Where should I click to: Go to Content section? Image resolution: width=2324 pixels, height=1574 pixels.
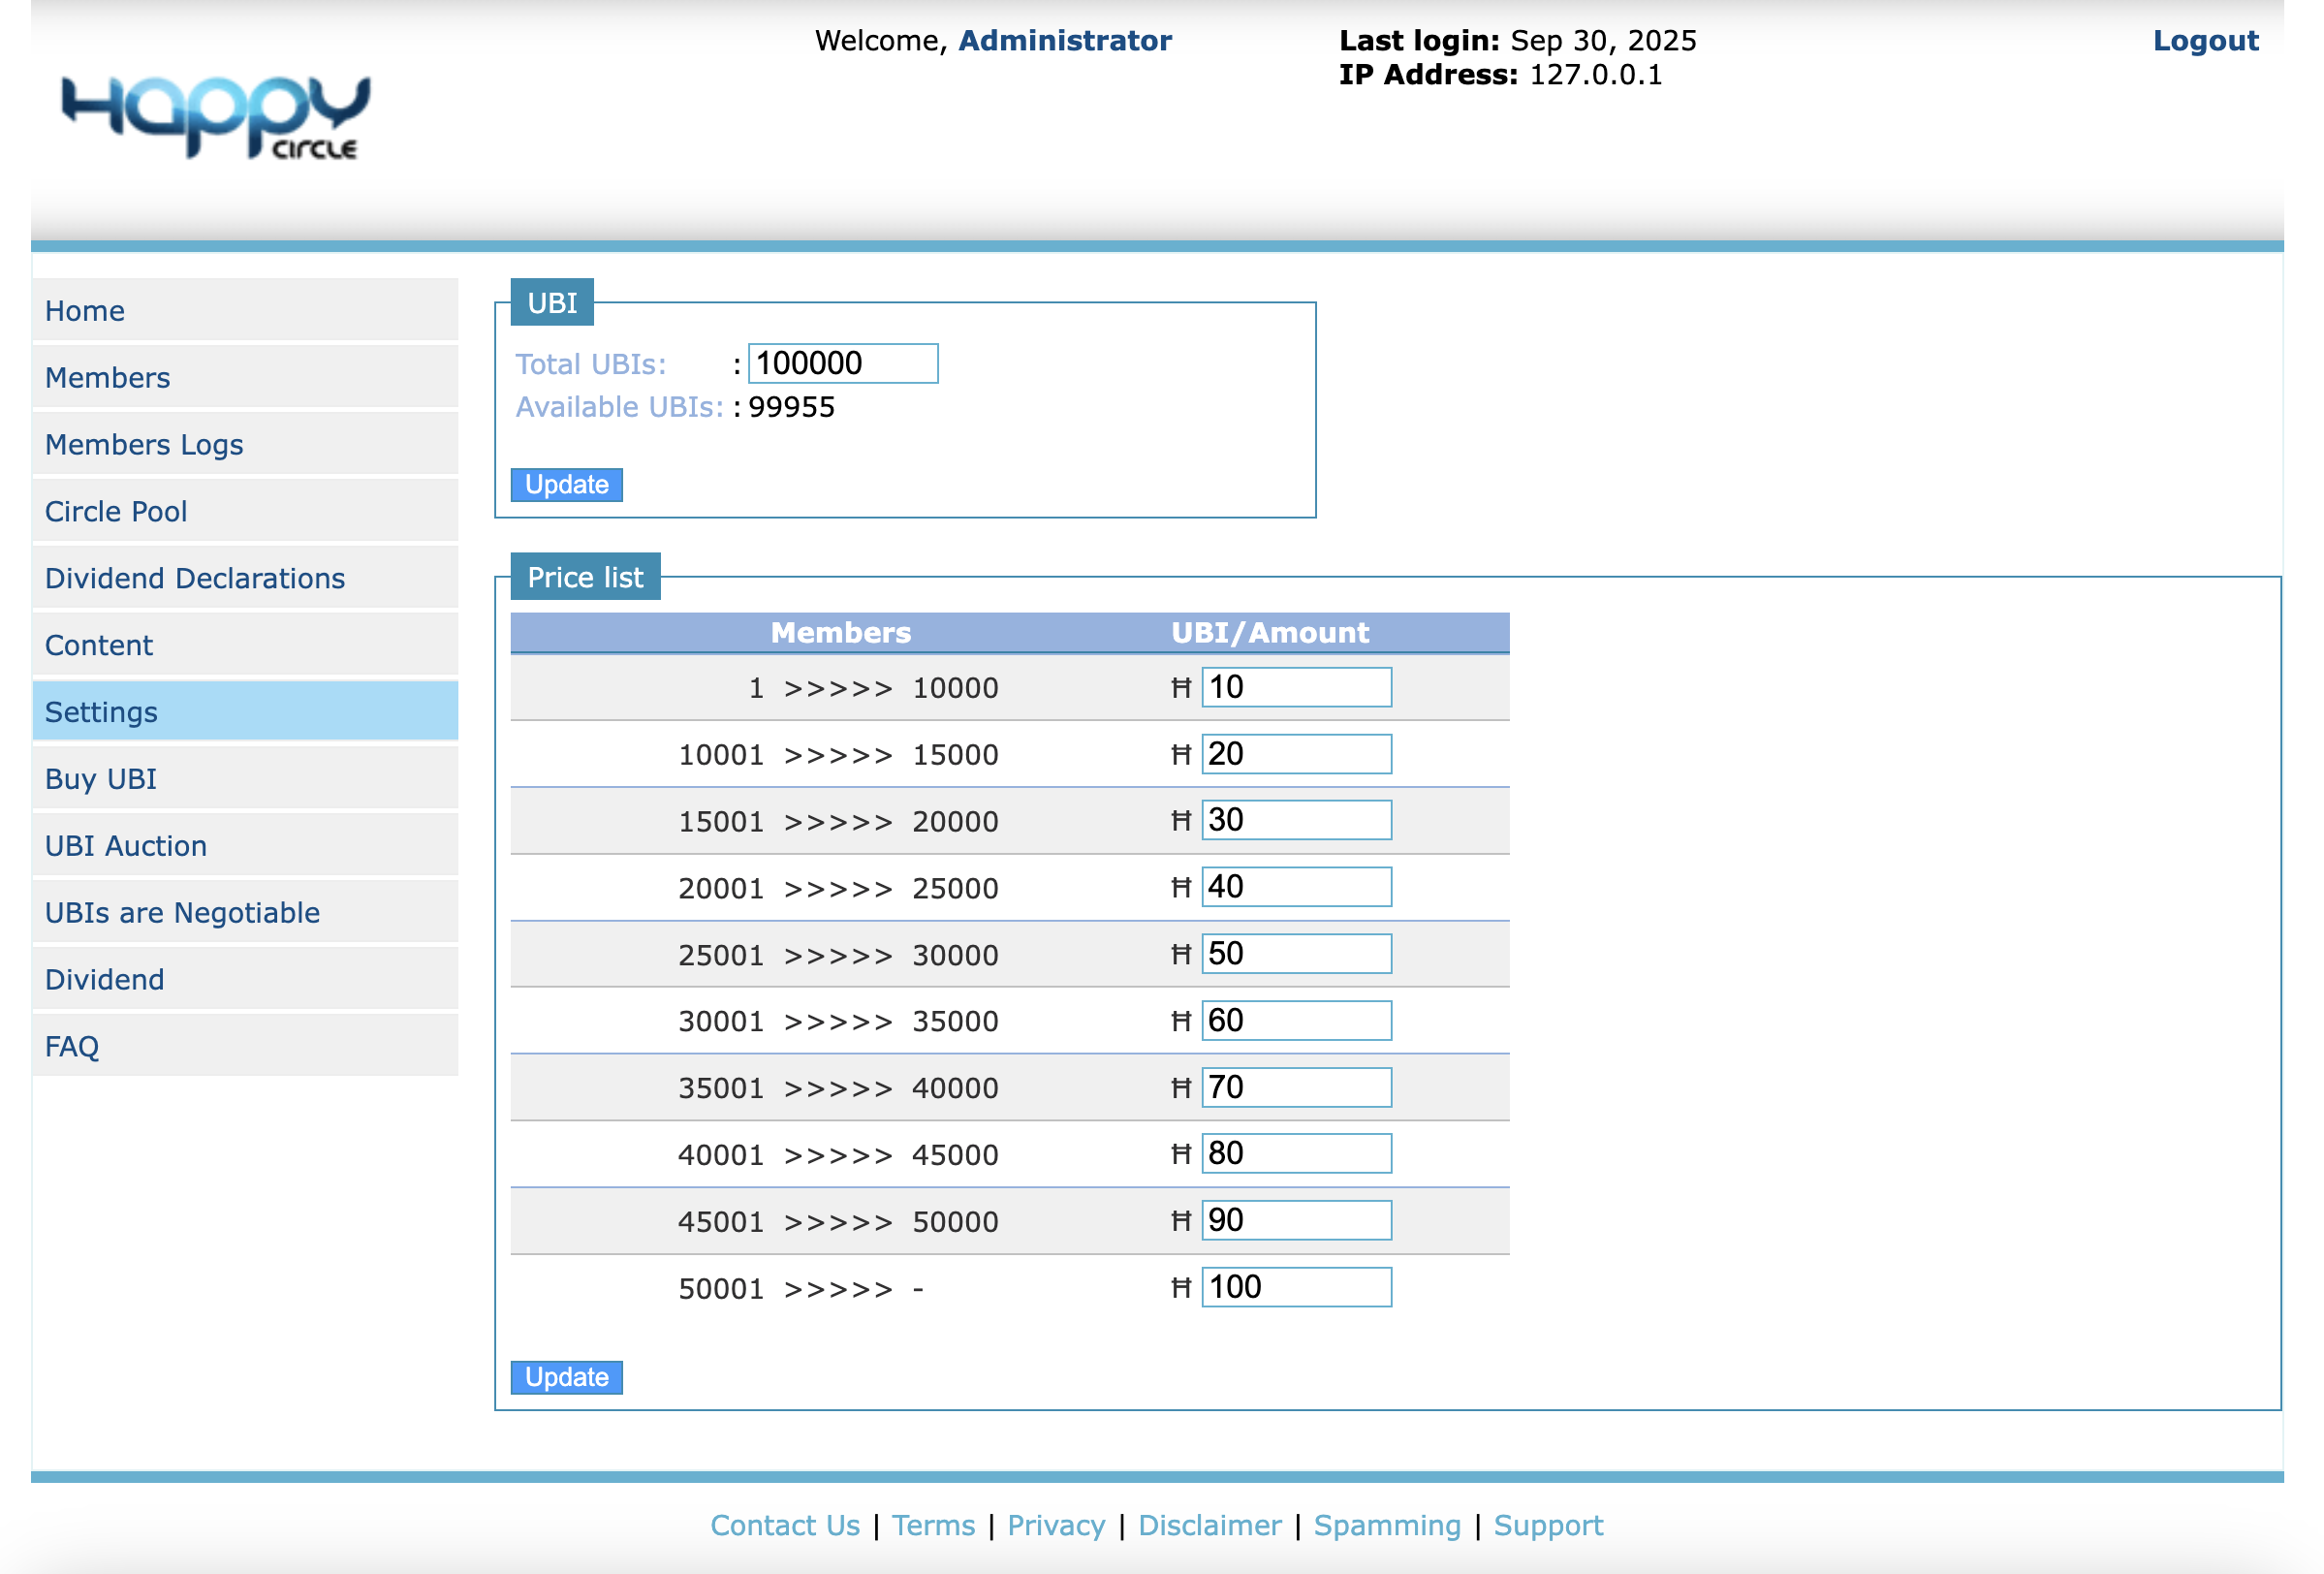point(245,645)
